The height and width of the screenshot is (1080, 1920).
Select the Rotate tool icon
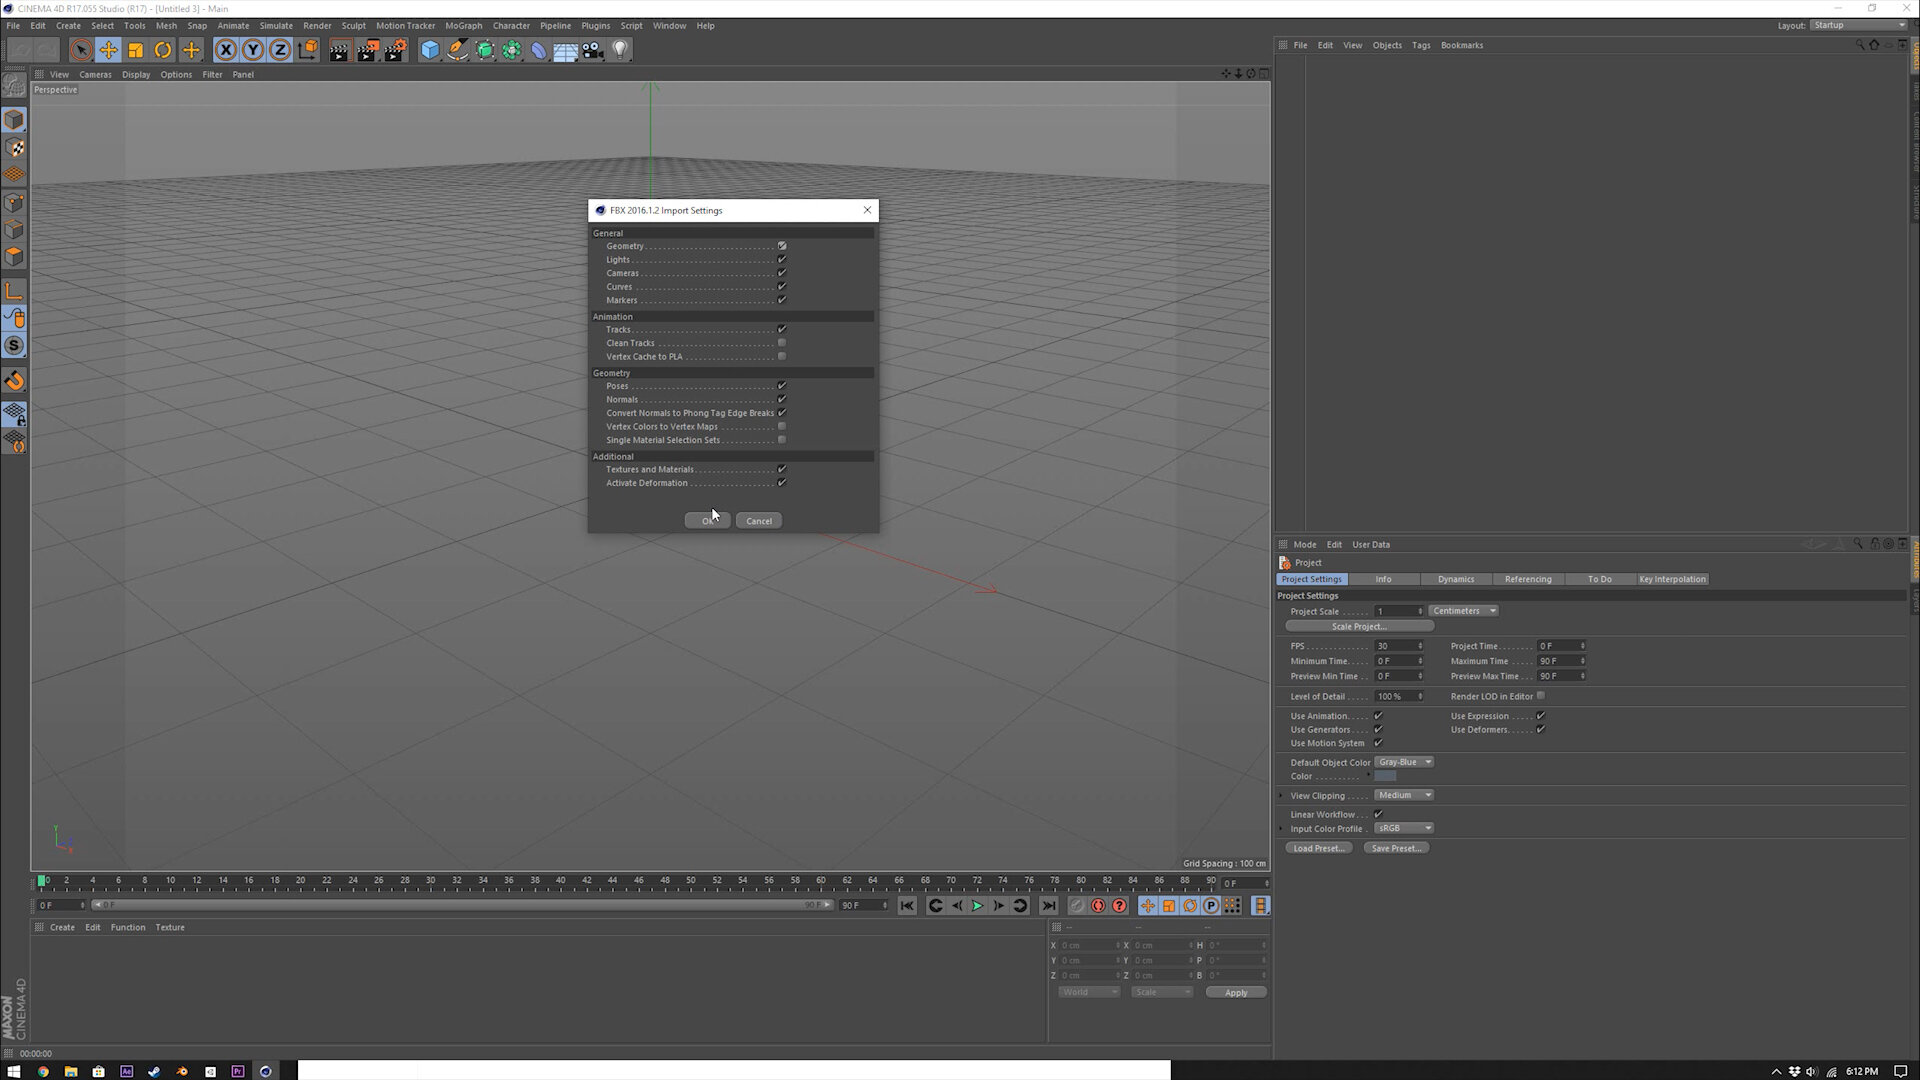coord(163,50)
